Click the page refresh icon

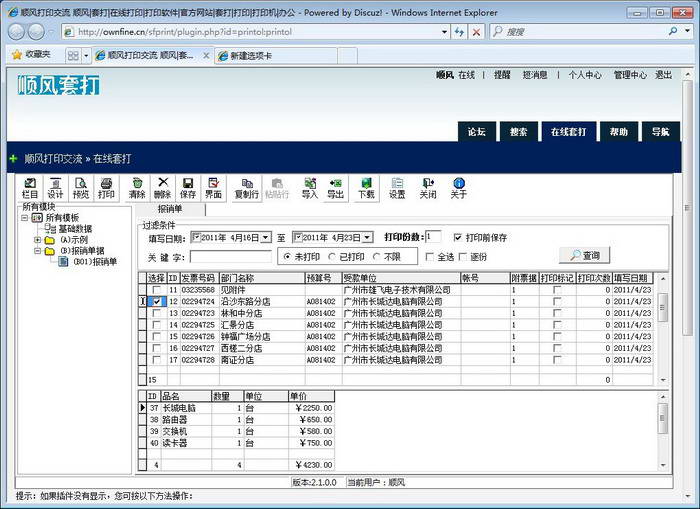[459, 32]
